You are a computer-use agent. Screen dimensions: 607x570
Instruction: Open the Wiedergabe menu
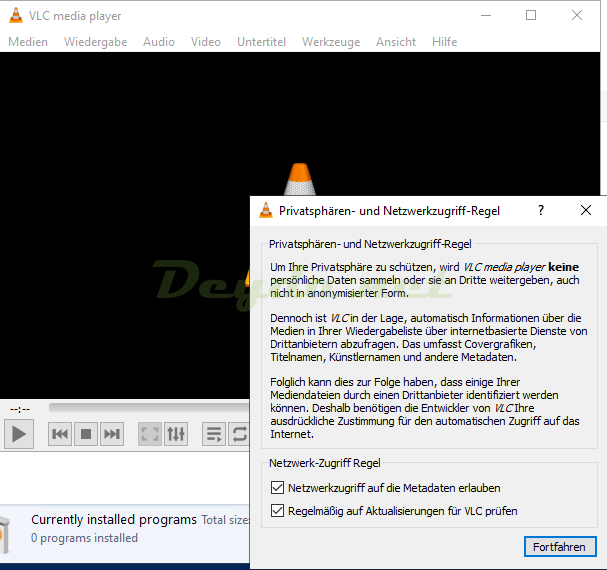coord(95,42)
